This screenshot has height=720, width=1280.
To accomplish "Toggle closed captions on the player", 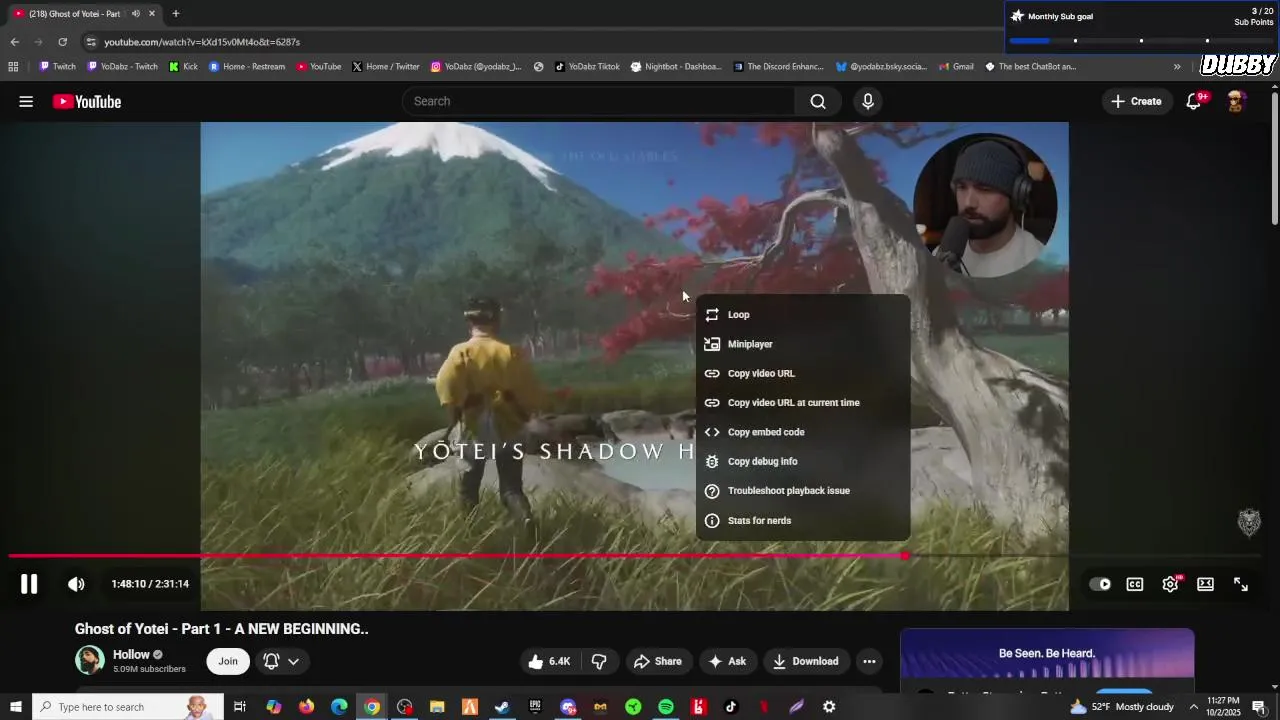I will 1135,584.
